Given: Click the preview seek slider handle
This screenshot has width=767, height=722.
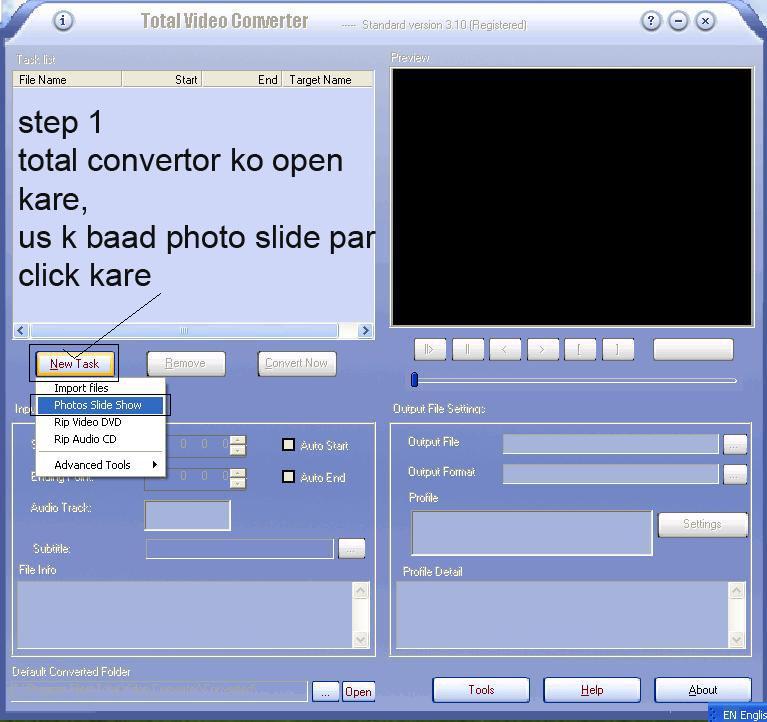Looking at the screenshot, I should (414, 380).
